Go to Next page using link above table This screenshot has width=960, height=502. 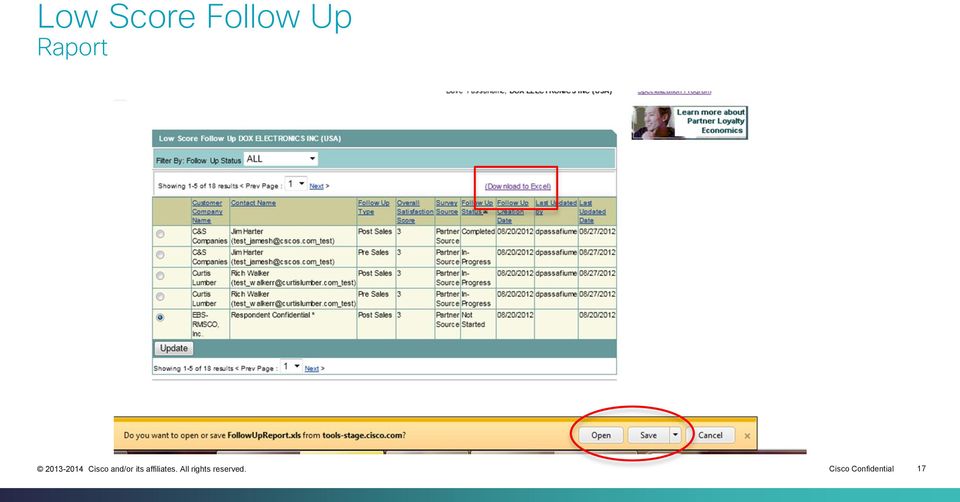click(x=317, y=186)
